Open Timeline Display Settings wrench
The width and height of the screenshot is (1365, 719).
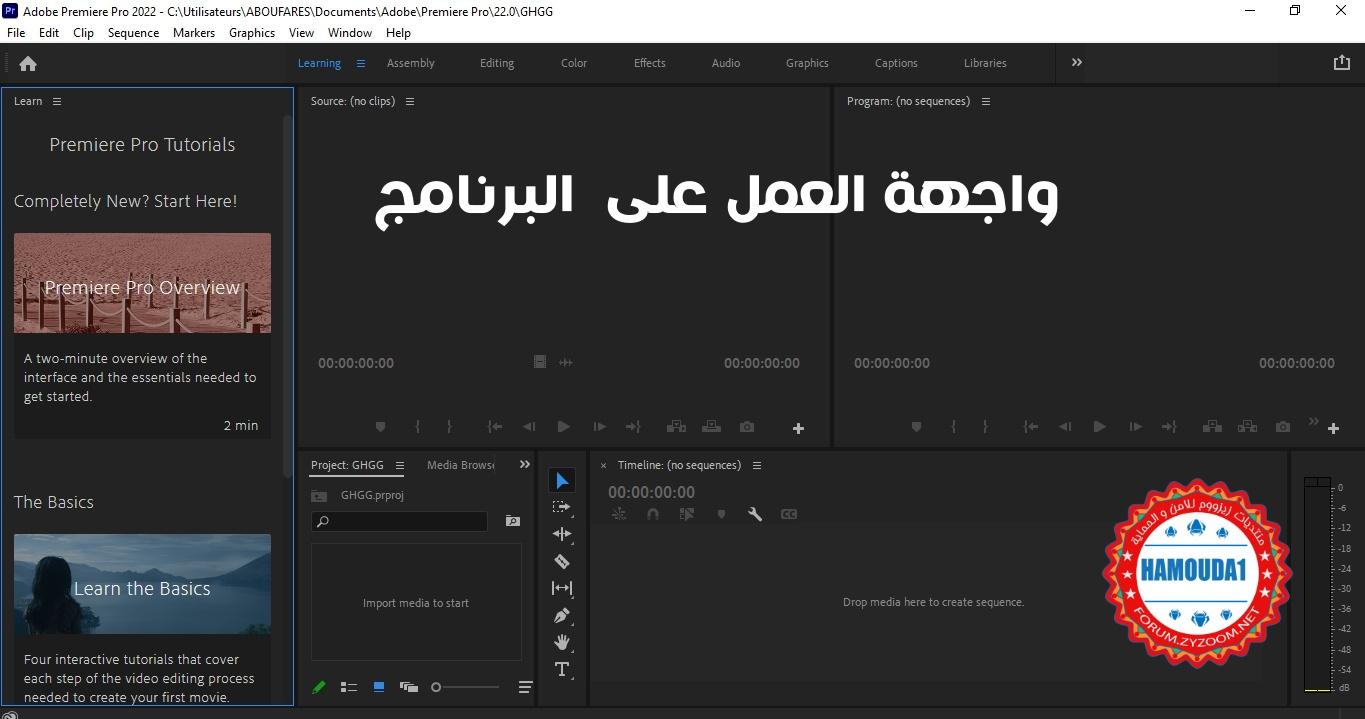[755, 514]
